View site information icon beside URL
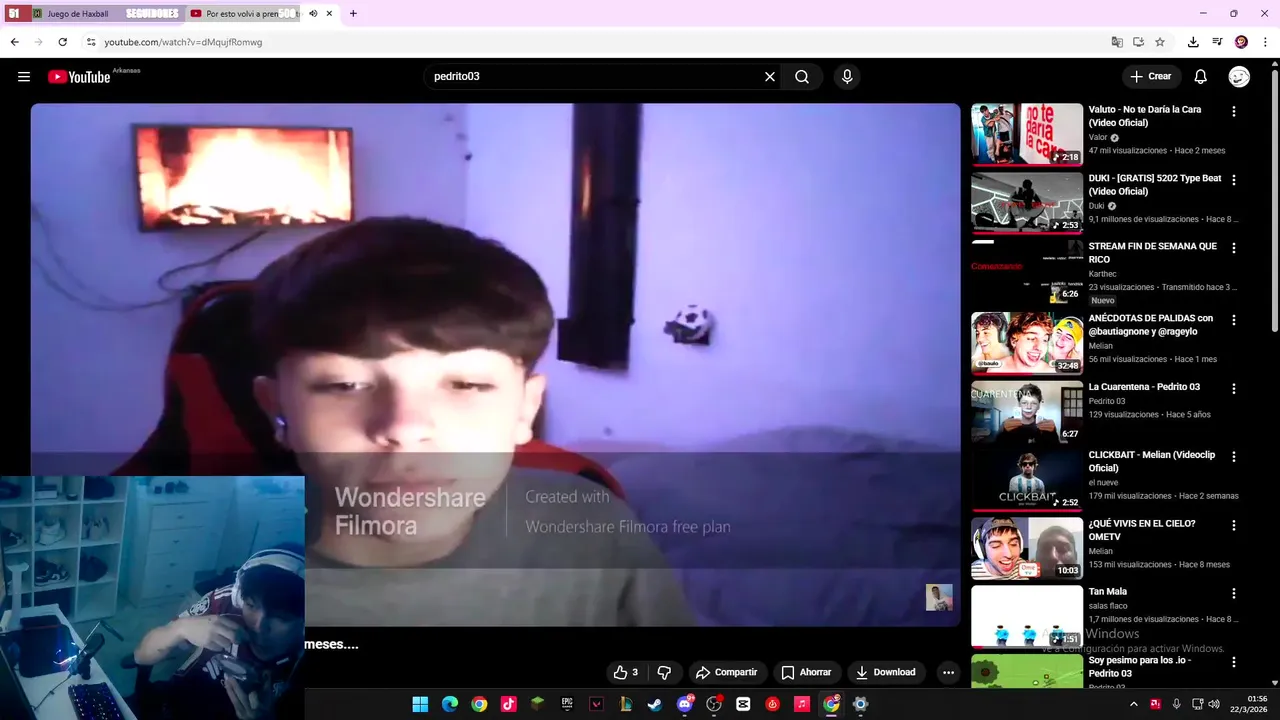1280x720 pixels. [x=91, y=42]
